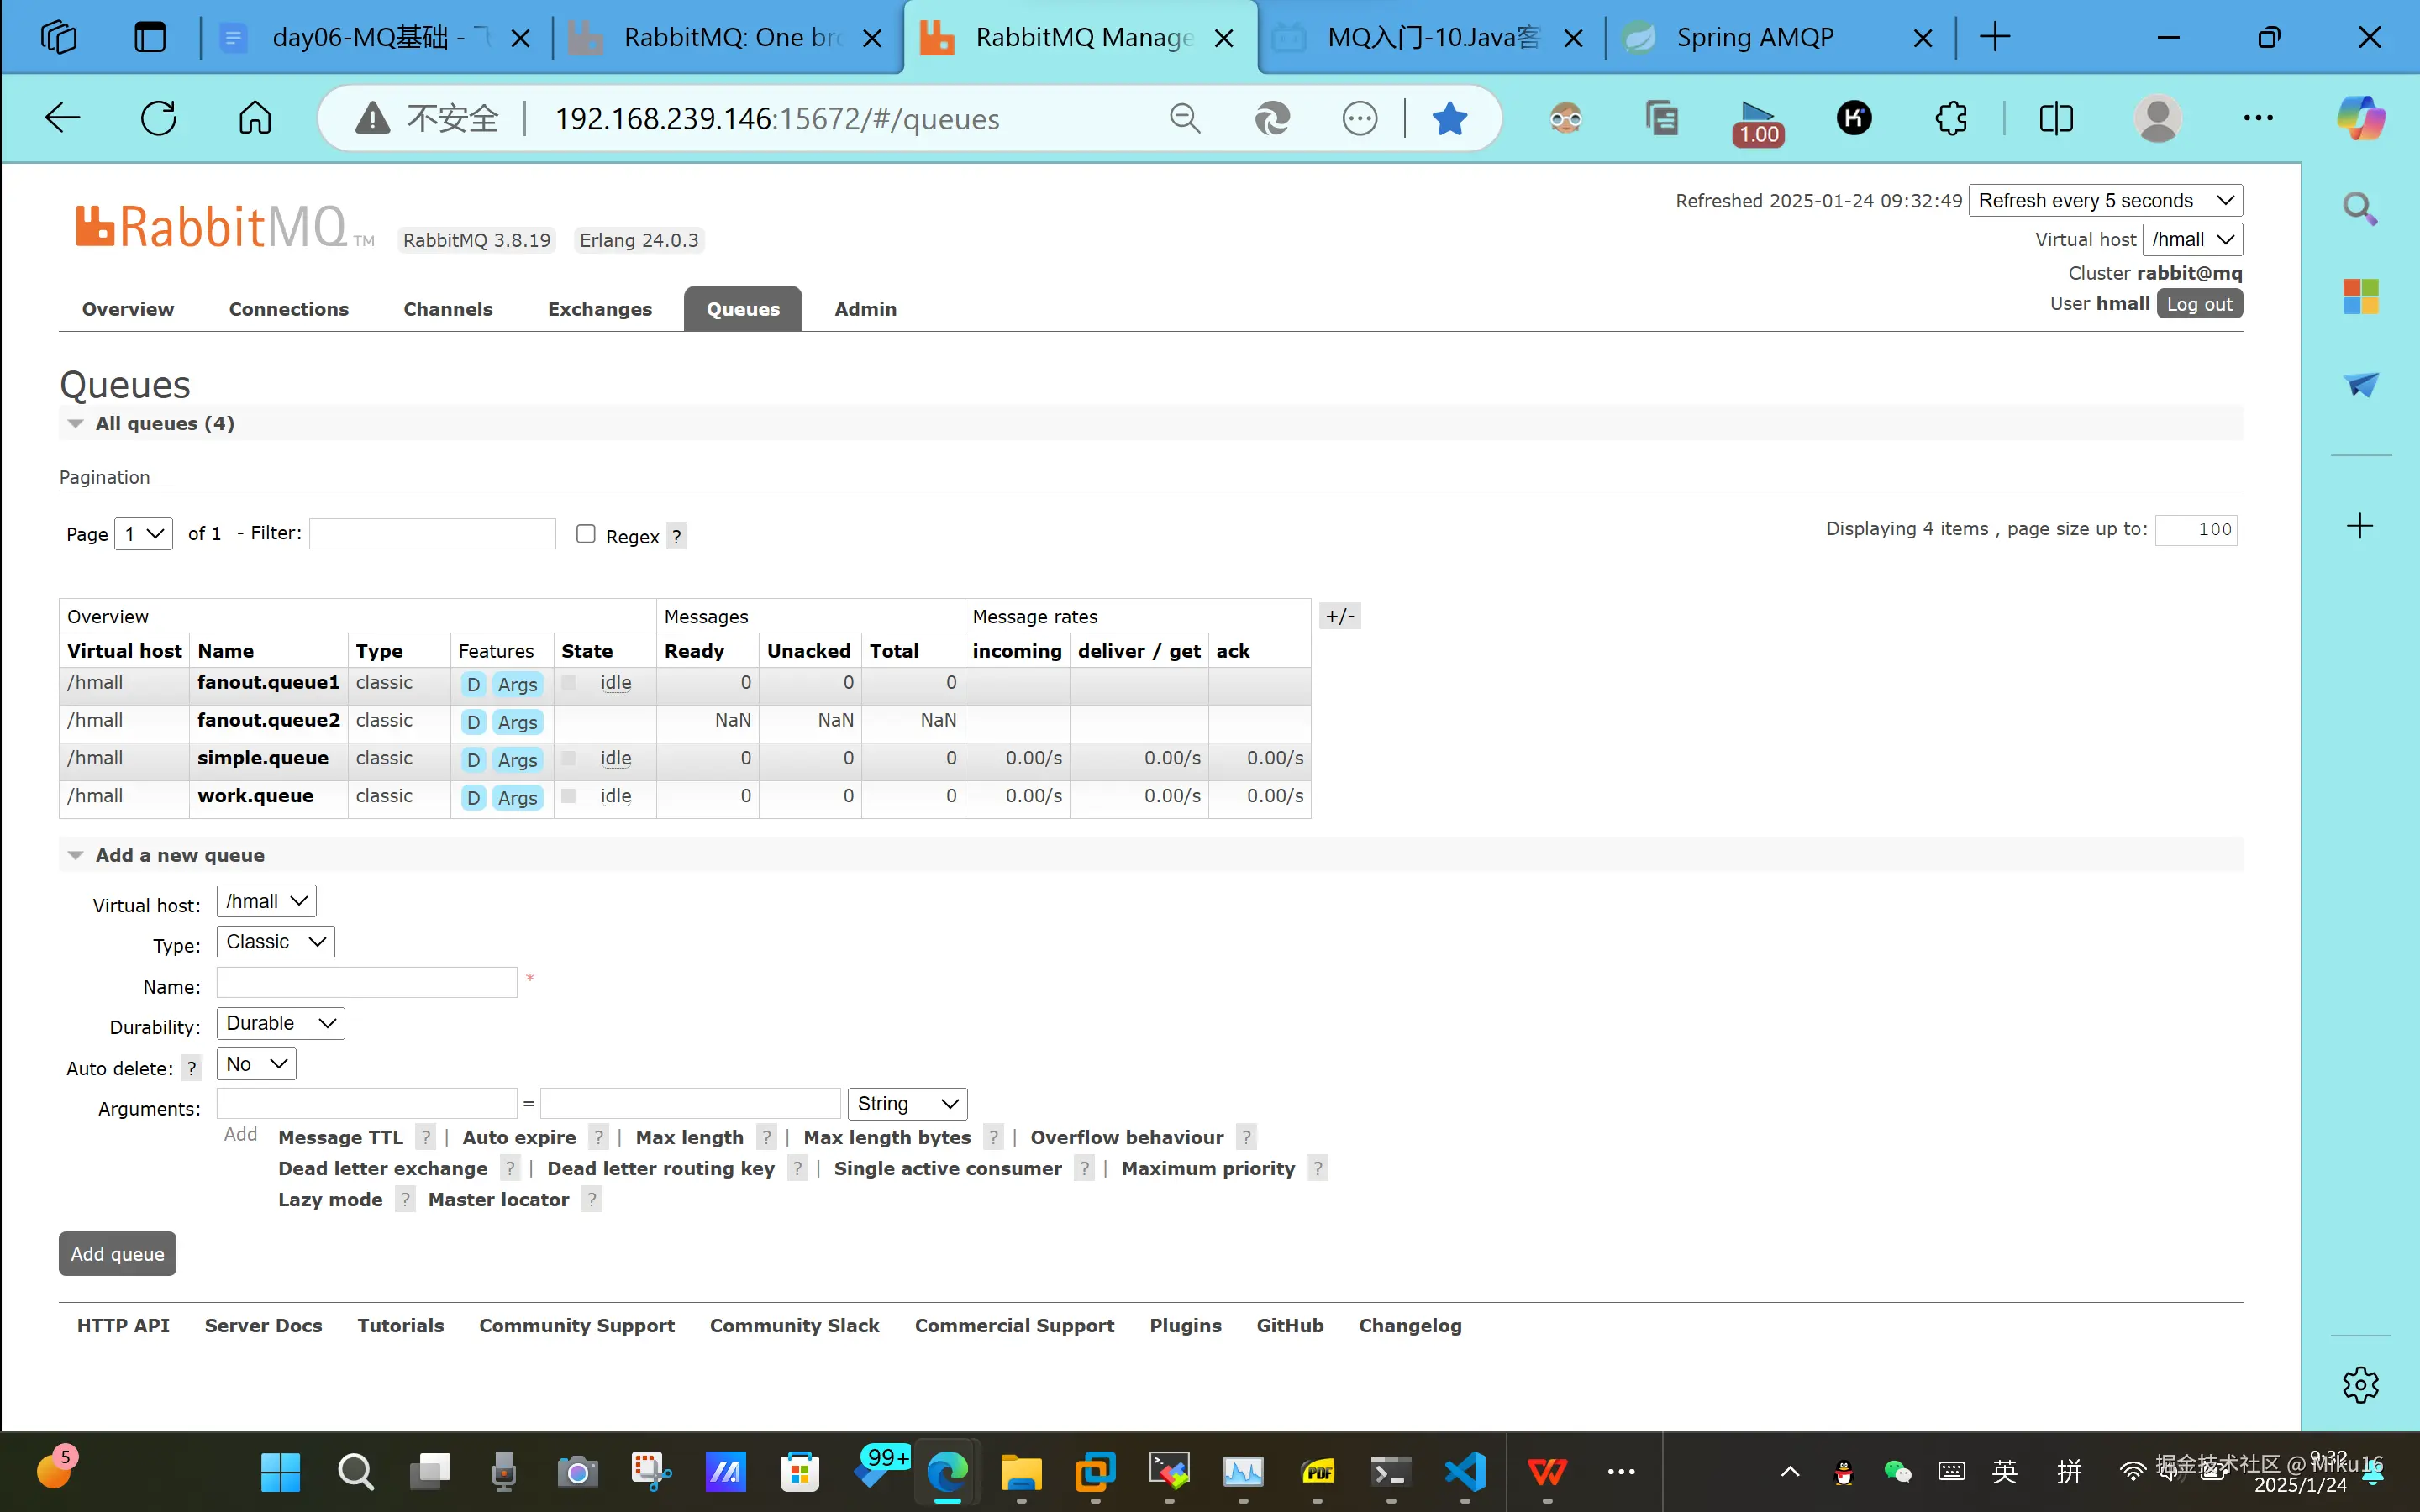Open the Copilot sidebar icon
Image resolution: width=2420 pixels, height=1512 pixels.
[2360, 118]
